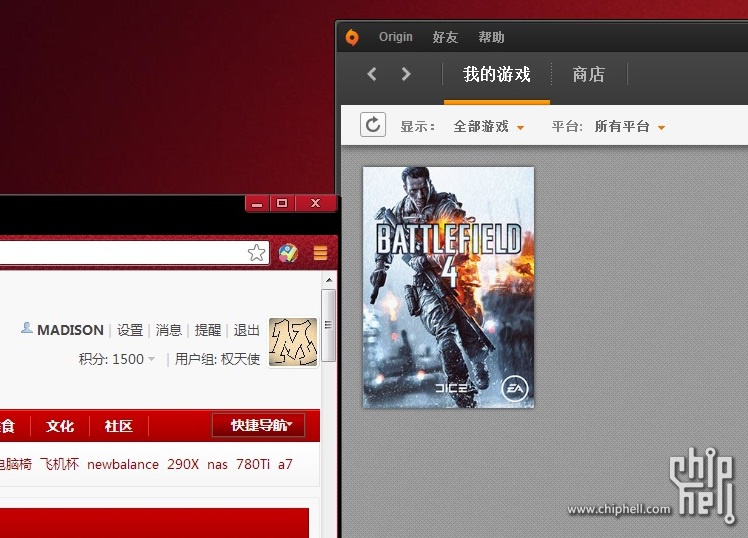Switch to the 我的游戏 tab
The image size is (748, 538).
point(497,74)
